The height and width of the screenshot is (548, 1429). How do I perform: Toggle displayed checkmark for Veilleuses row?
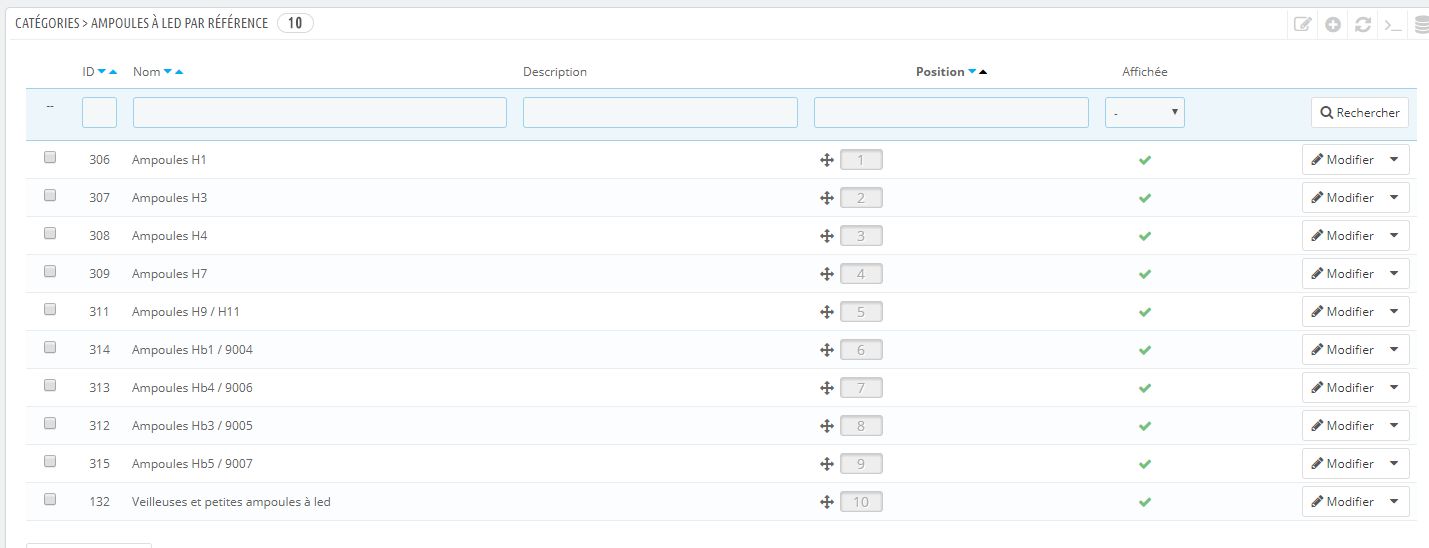tap(1145, 502)
